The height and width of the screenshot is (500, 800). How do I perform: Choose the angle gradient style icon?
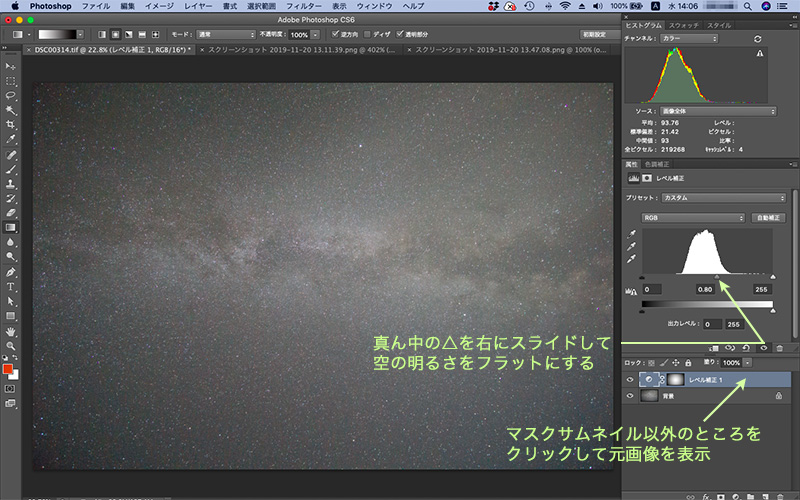pyautogui.click(x=129, y=34)
